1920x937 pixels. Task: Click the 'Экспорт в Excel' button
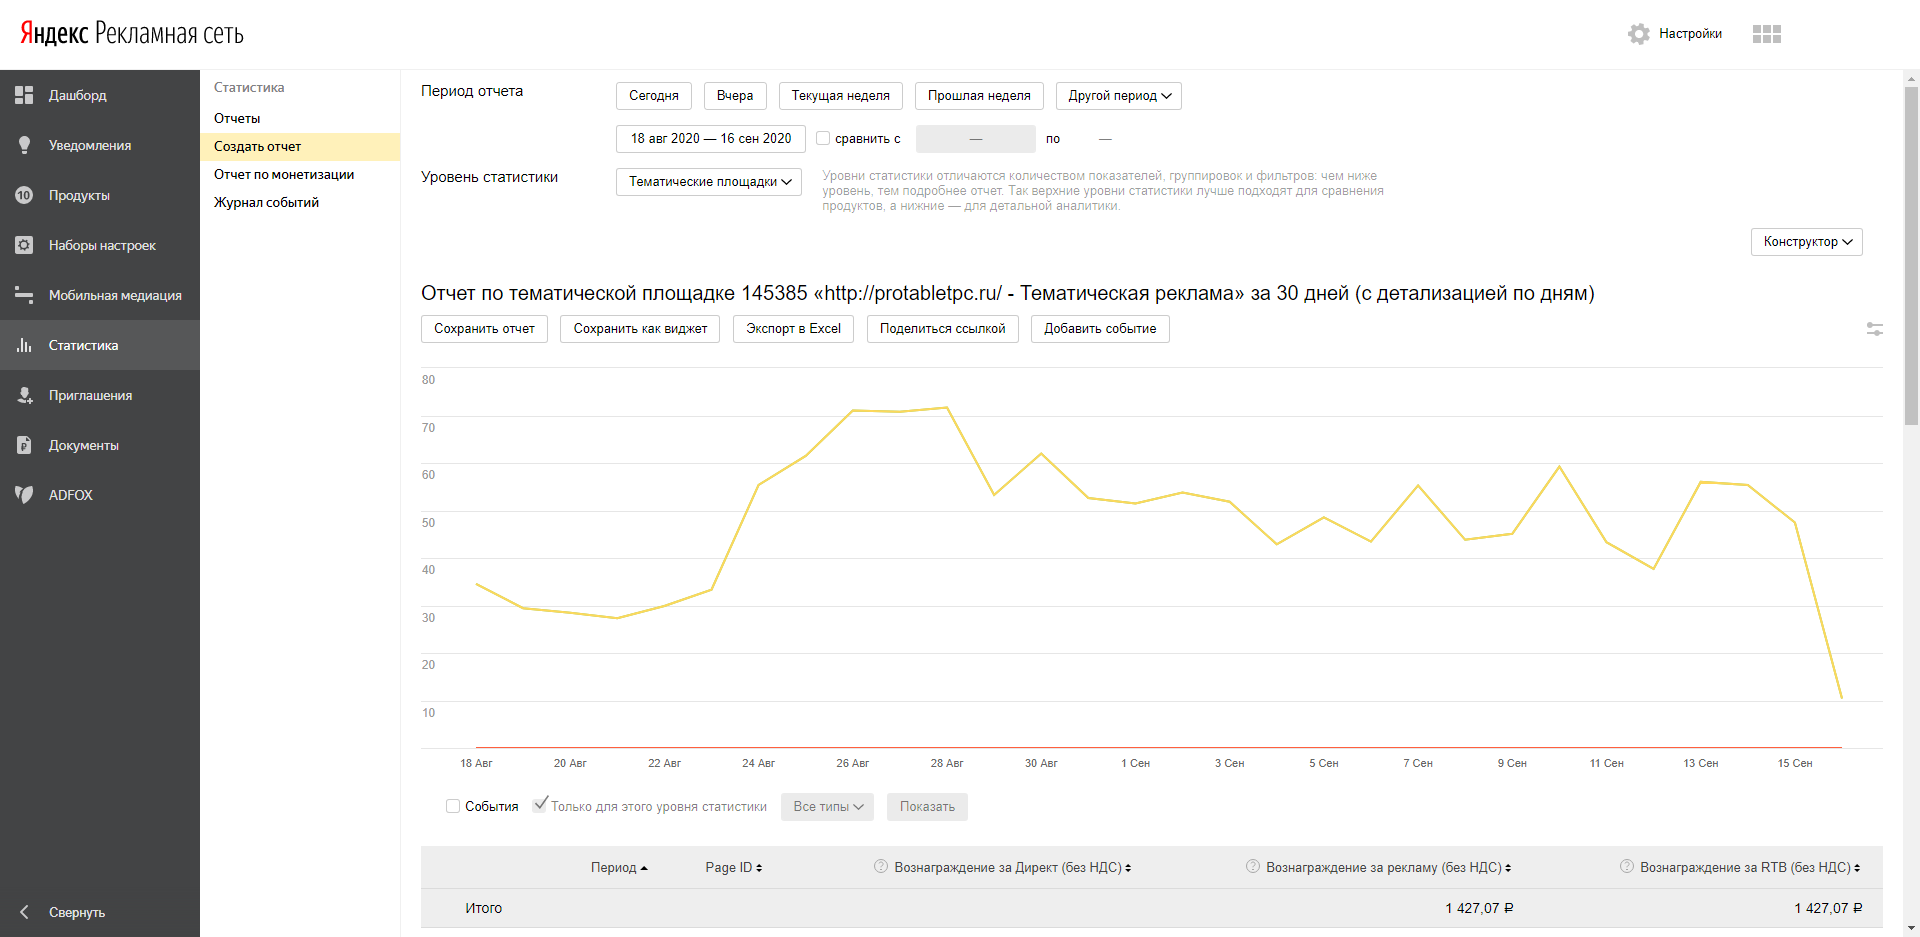pos(793,329)
